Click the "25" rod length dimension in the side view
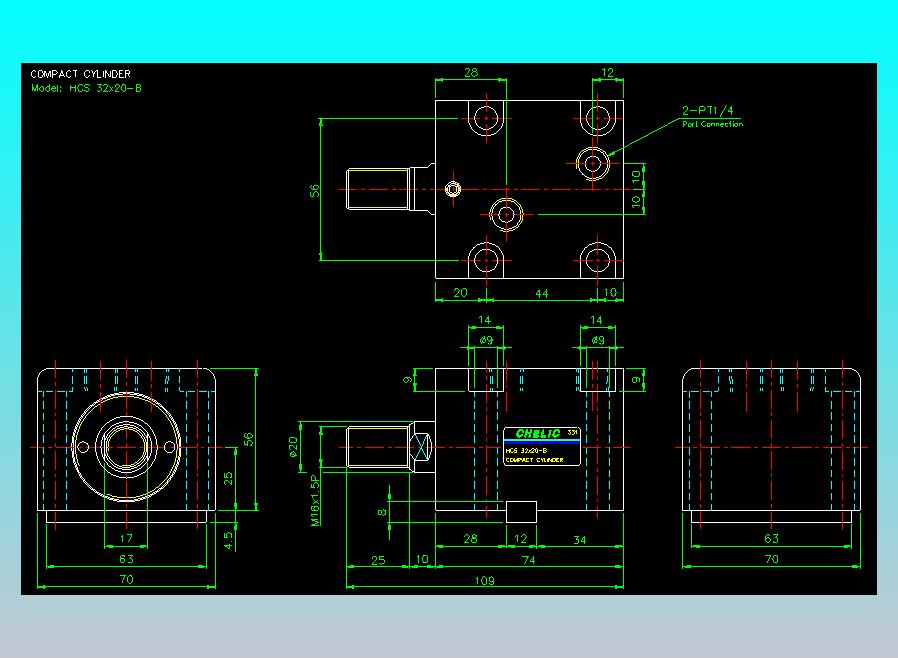The image size is (898, 658). (x=378, y=560)
